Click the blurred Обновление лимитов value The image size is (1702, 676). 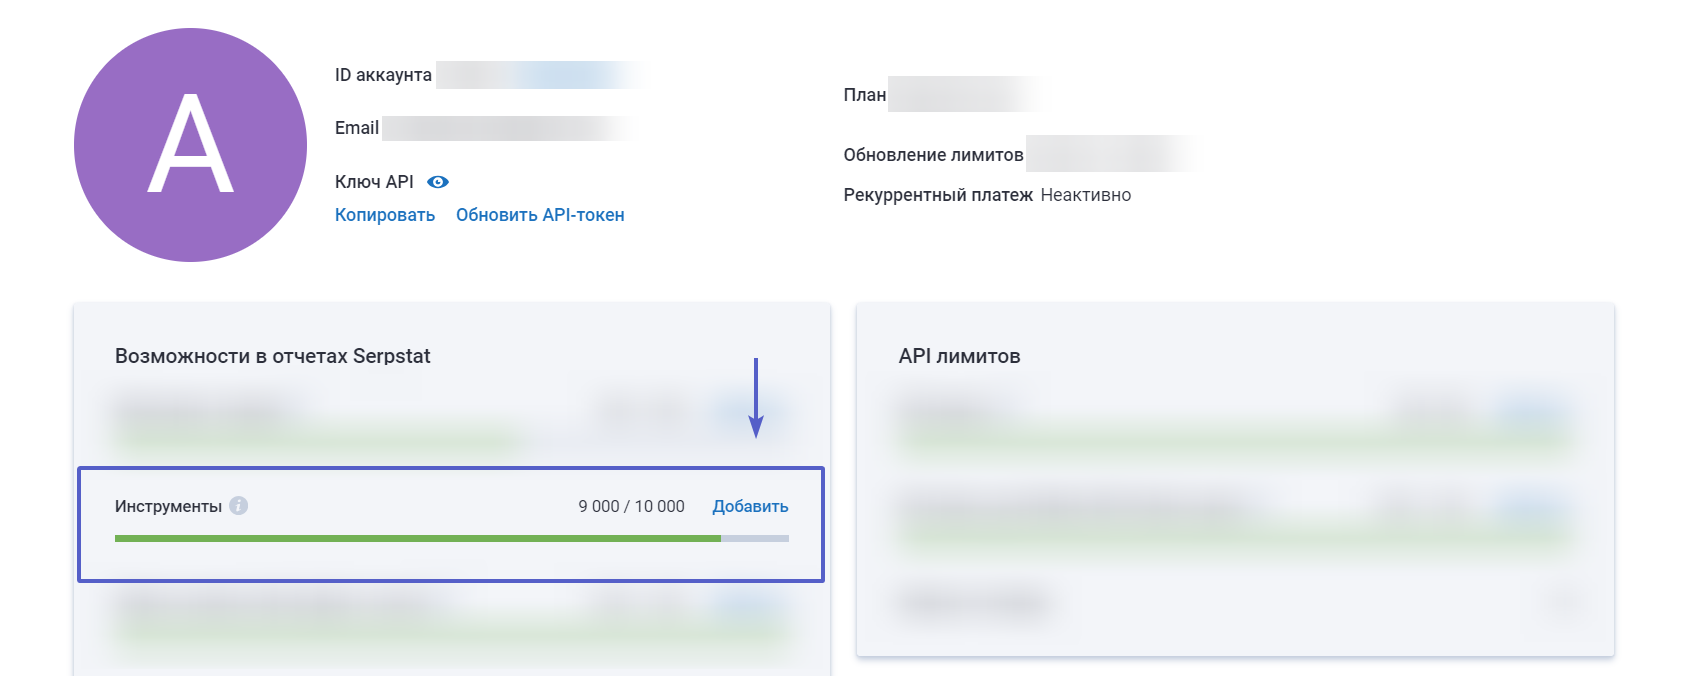pos(1108,155)
